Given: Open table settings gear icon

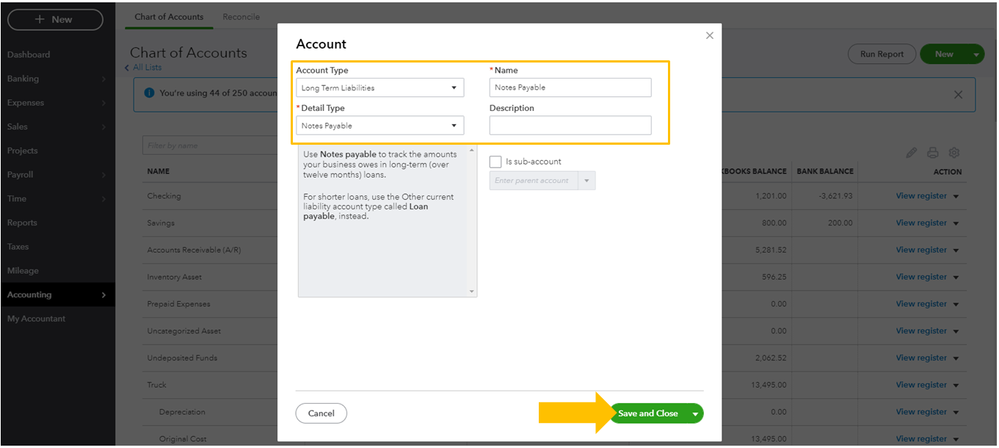Looking at the screenshot, I should tap(954, 153).
